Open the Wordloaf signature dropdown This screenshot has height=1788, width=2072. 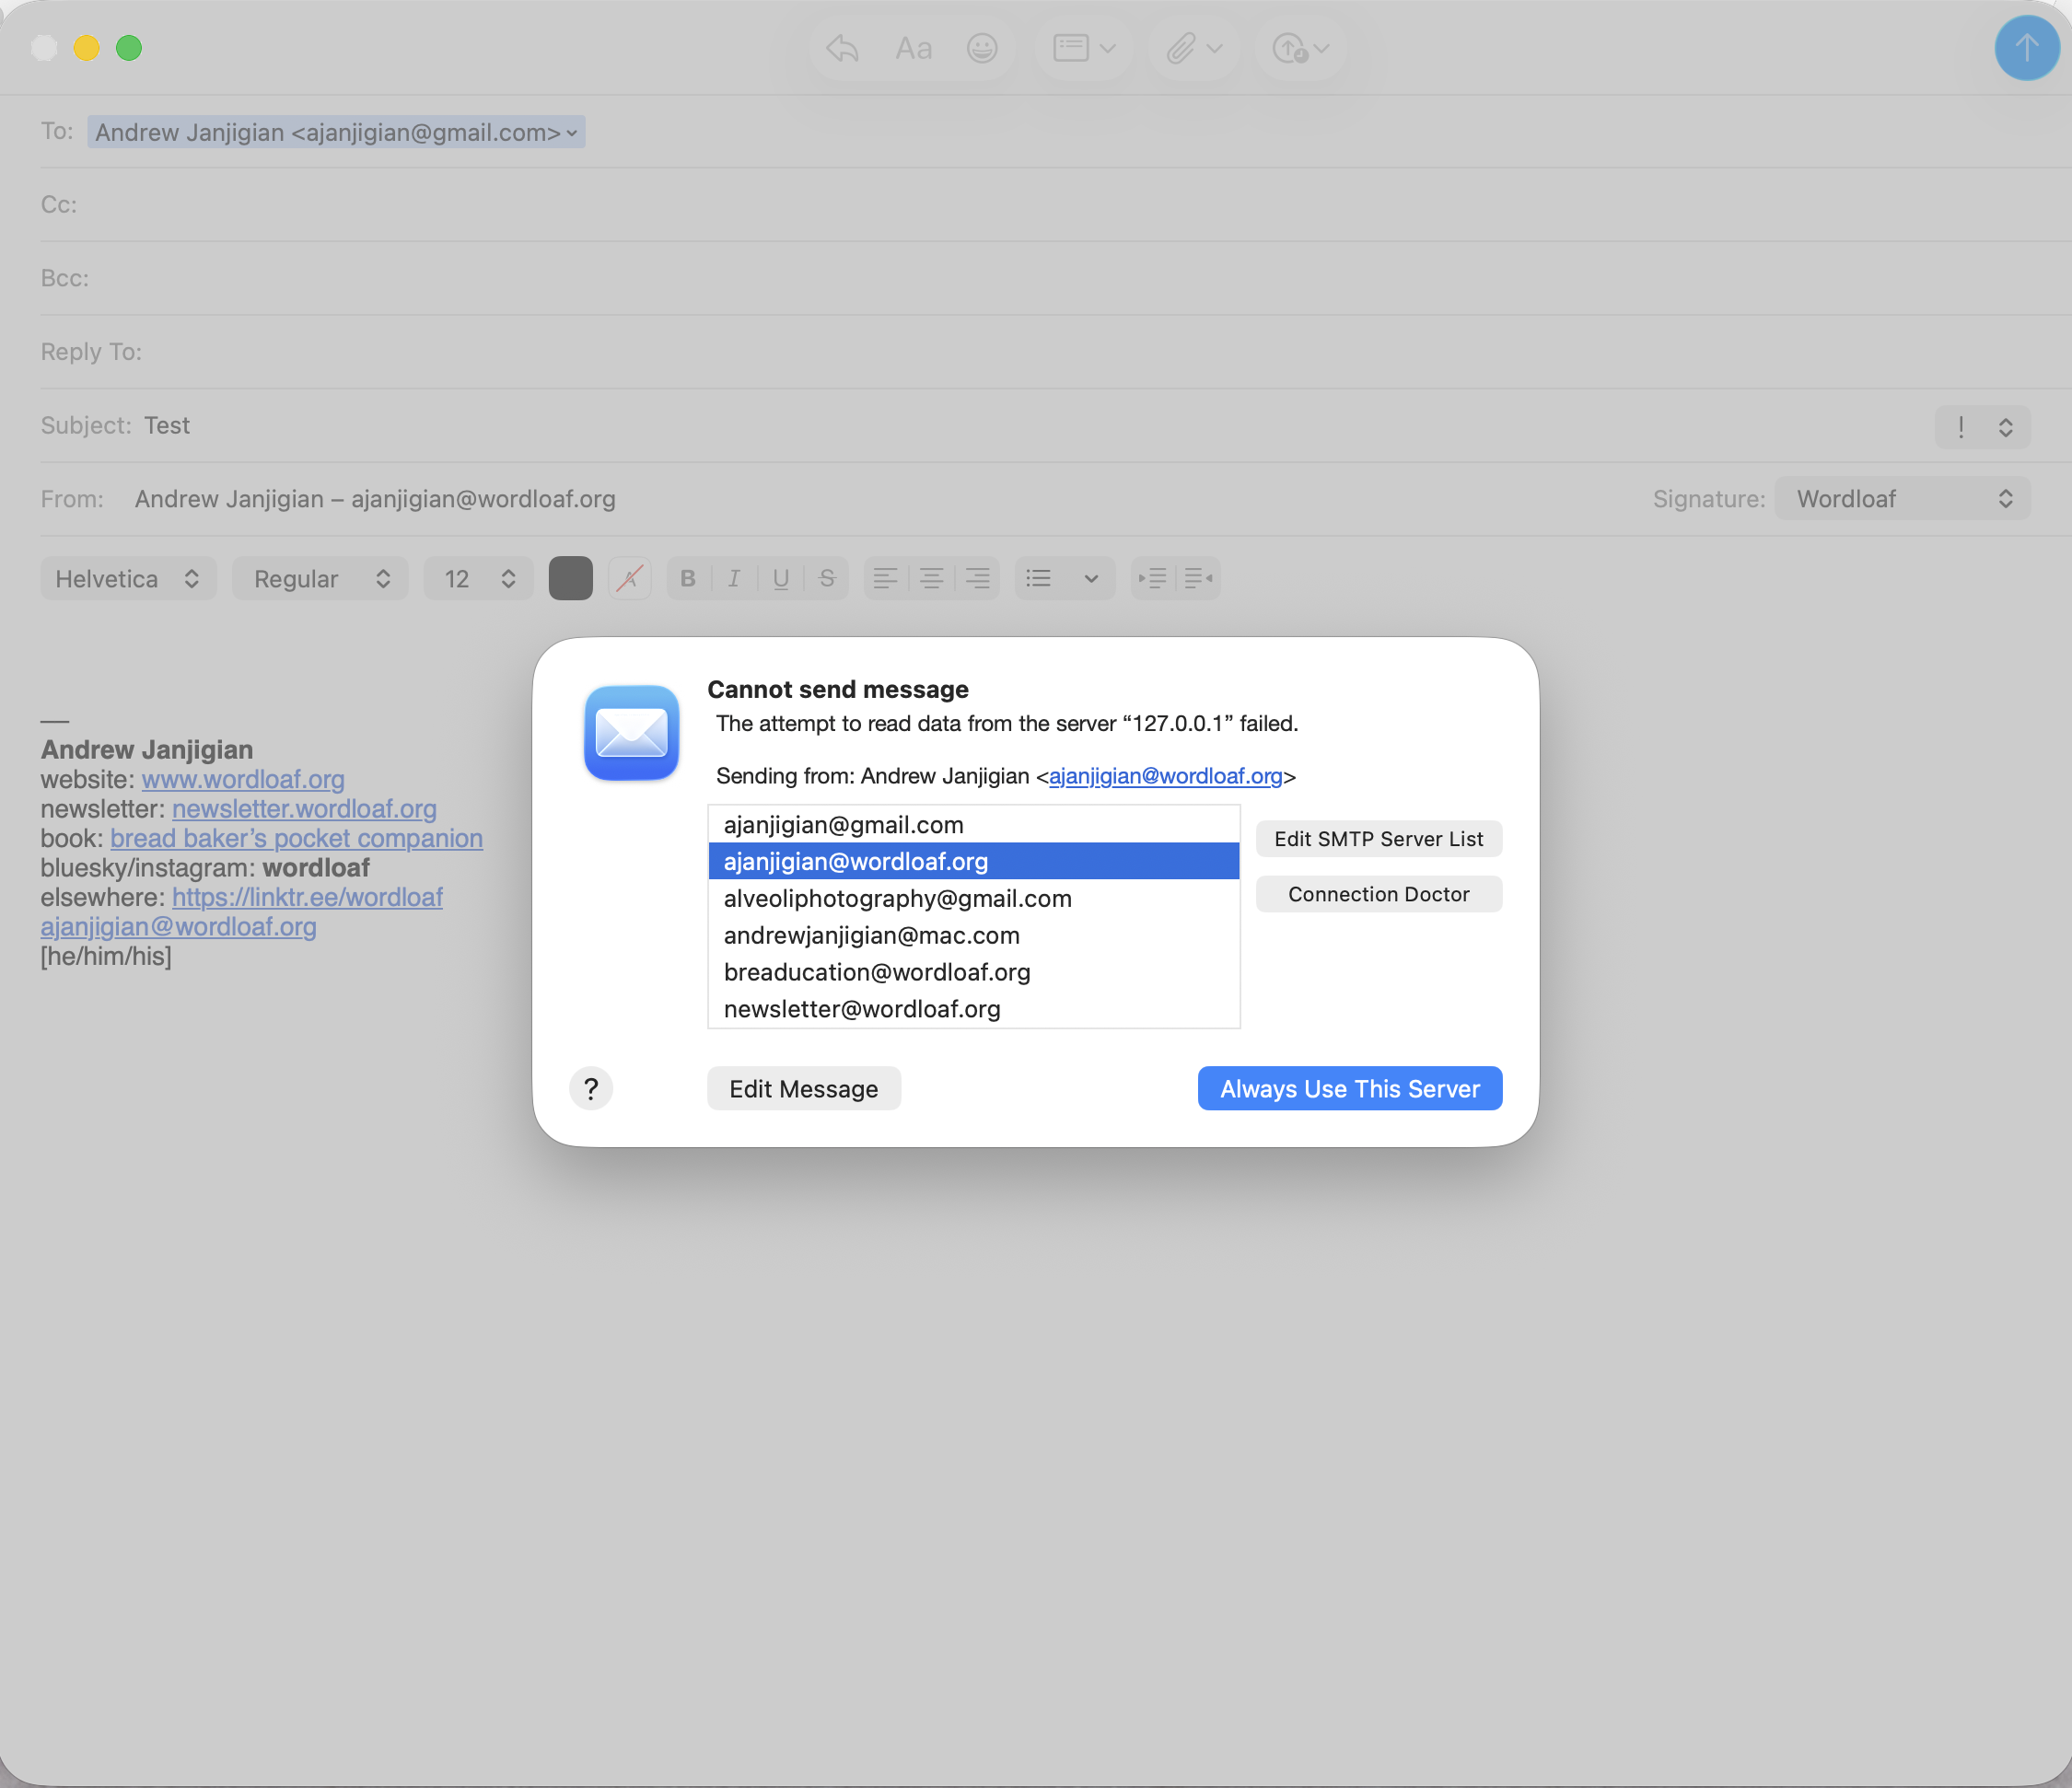pos(1902,499)
